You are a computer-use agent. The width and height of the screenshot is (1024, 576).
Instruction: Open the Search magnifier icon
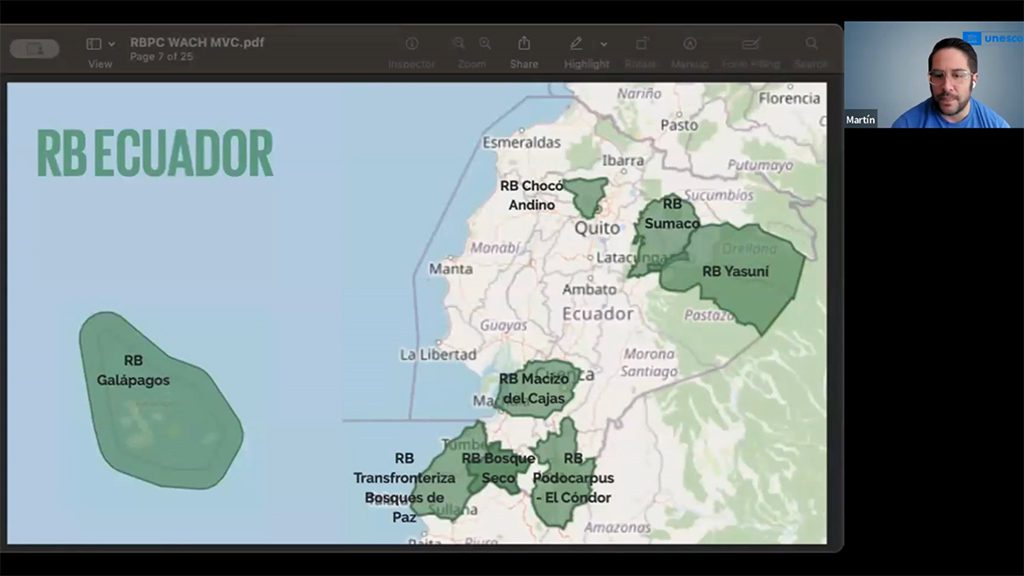tap(811, 44)
